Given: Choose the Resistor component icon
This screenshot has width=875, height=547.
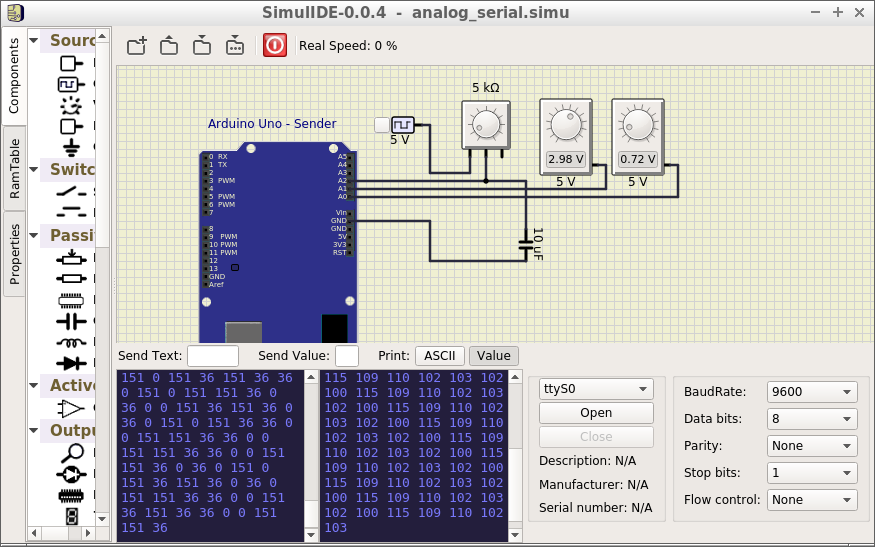Looking at the screenshot, I should 71,279.
